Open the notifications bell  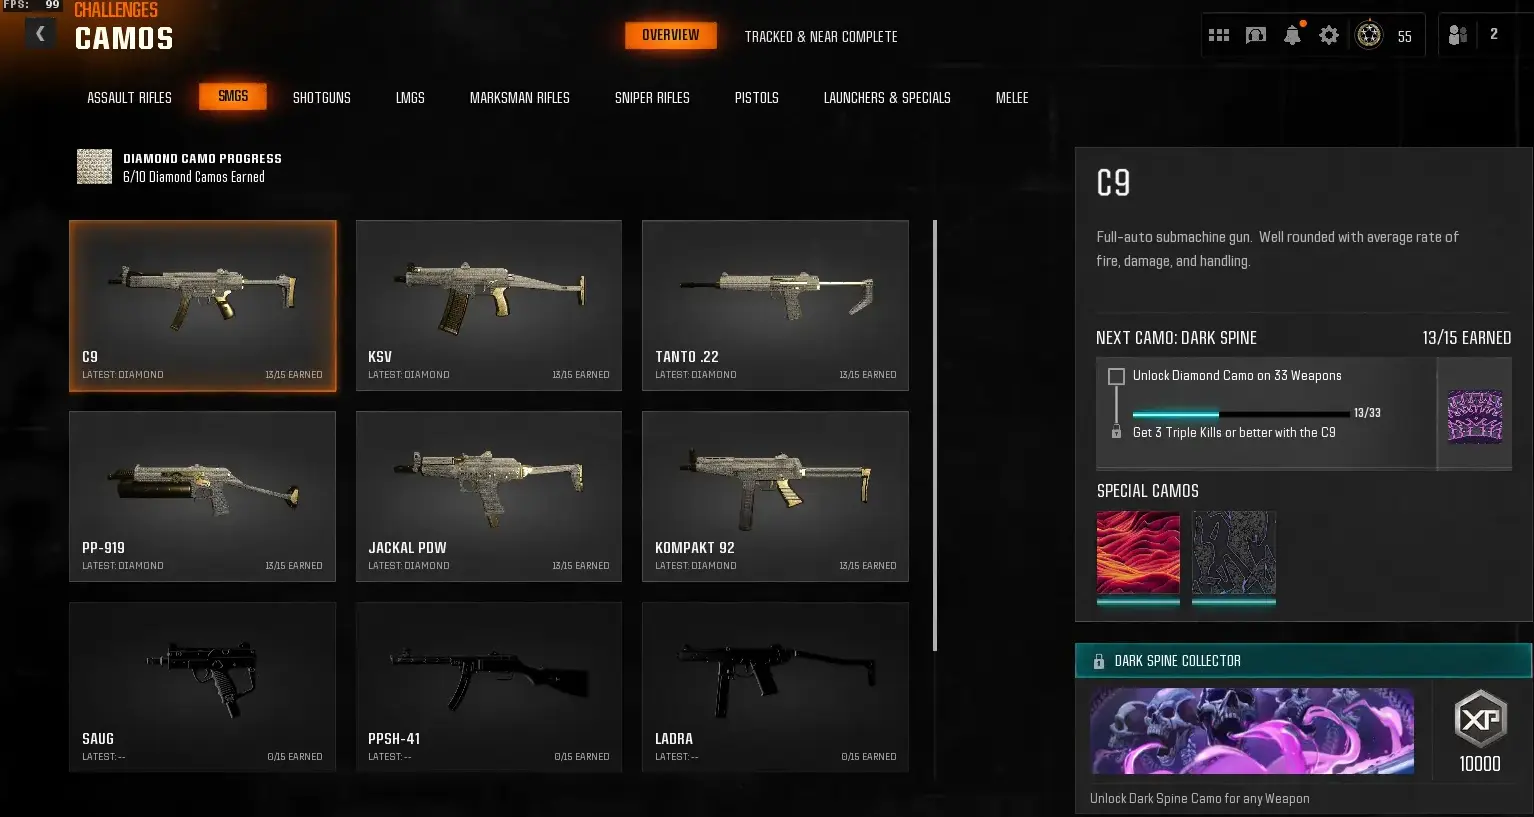click(x=1293, y=35)
